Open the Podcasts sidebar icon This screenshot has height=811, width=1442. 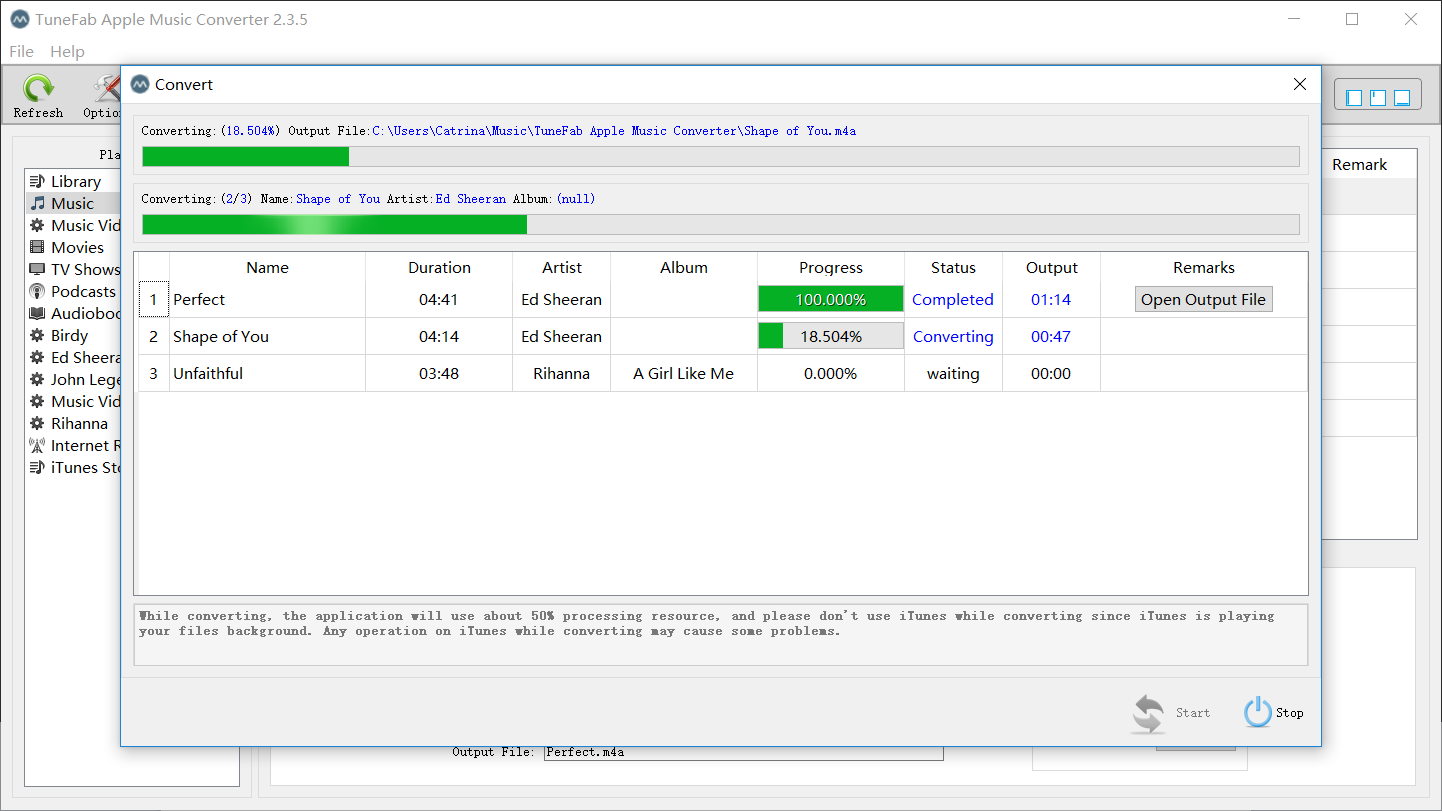tap(37, 291)
